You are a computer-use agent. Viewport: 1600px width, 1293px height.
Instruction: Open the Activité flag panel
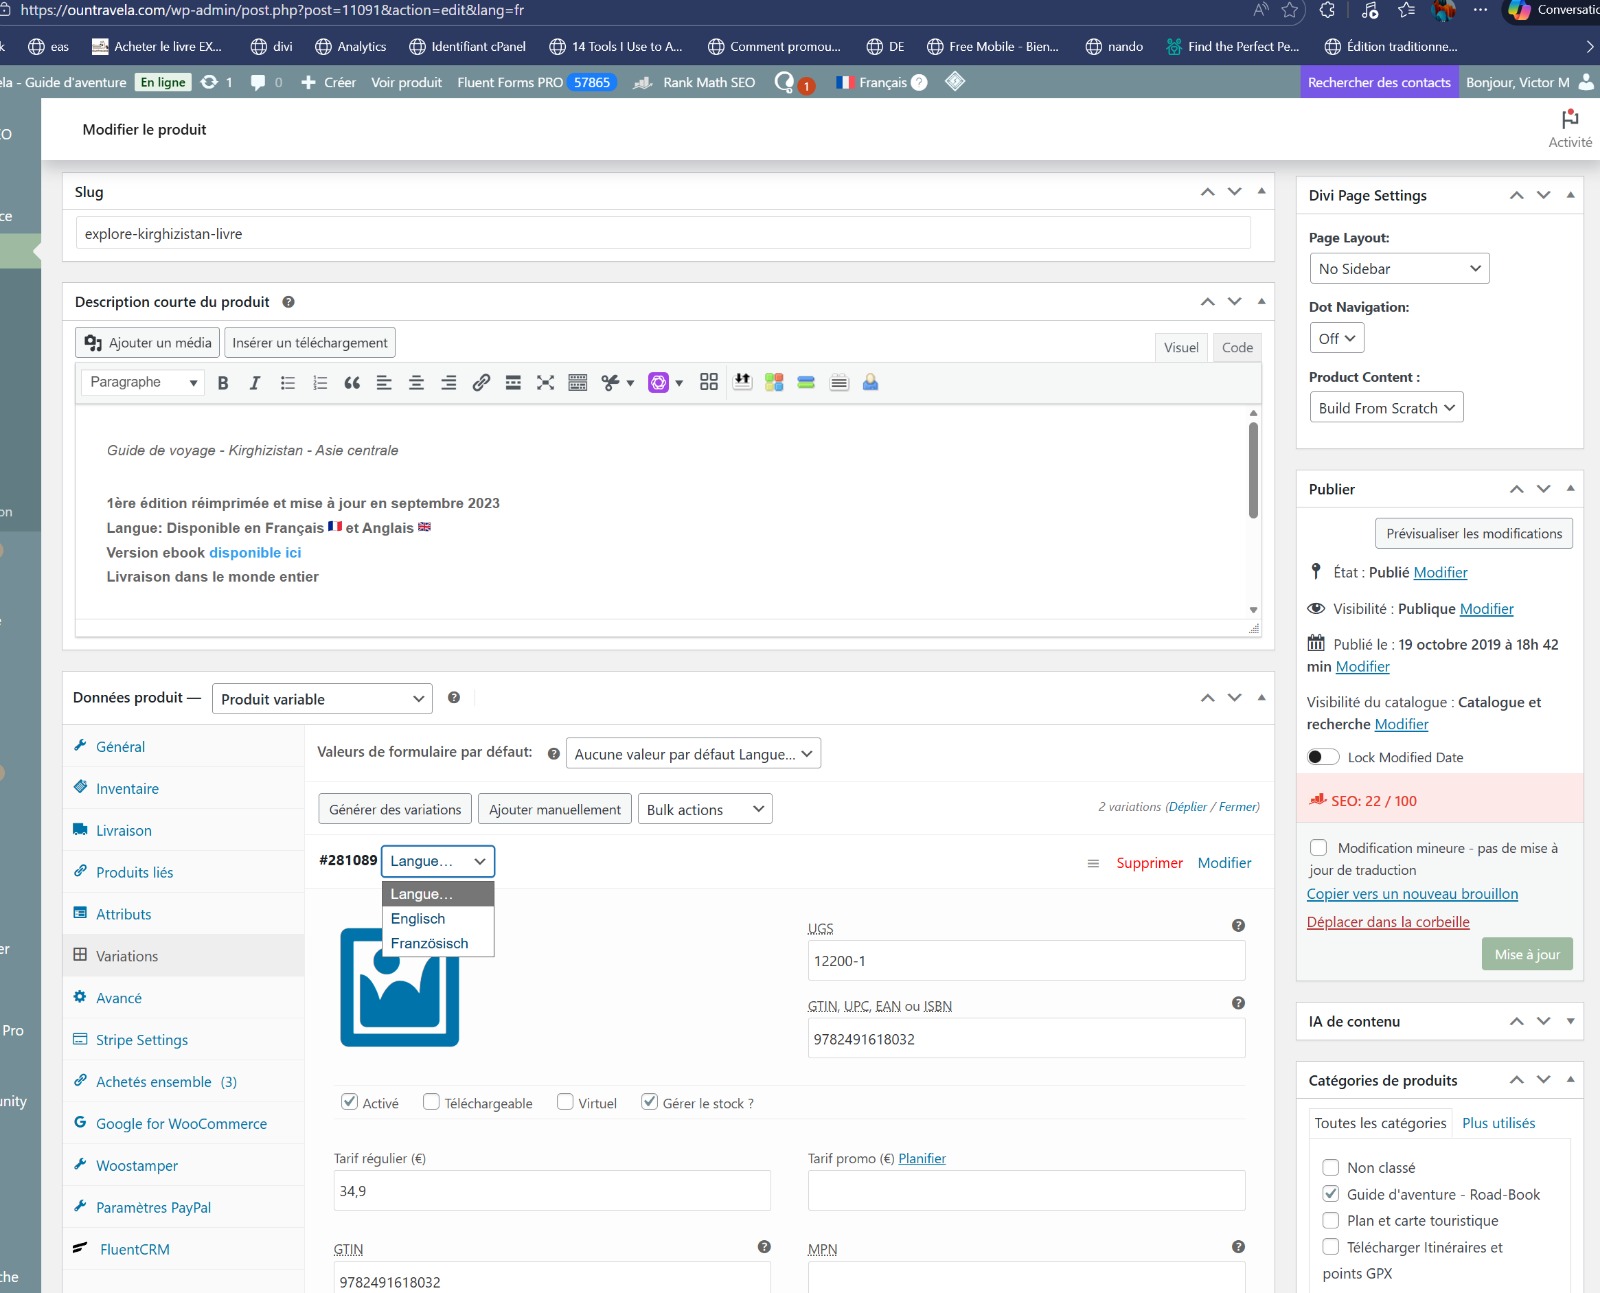tap(1569, 128)
